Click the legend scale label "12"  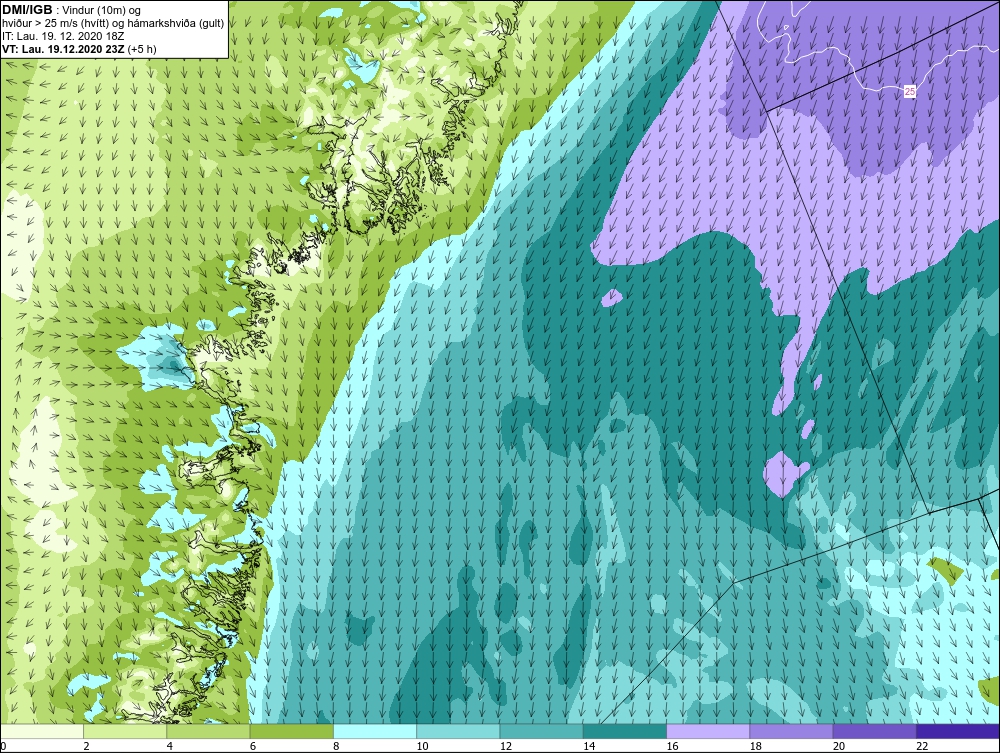506,747
